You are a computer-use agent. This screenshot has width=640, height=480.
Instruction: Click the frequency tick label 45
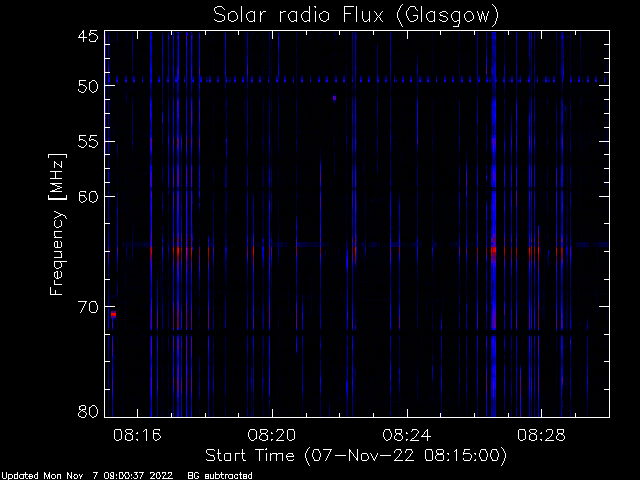(x=88, y=36)
